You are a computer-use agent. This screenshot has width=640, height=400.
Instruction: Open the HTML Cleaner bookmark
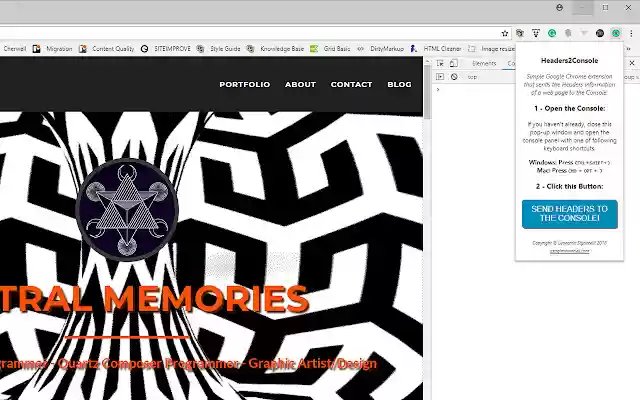(436, 49)
